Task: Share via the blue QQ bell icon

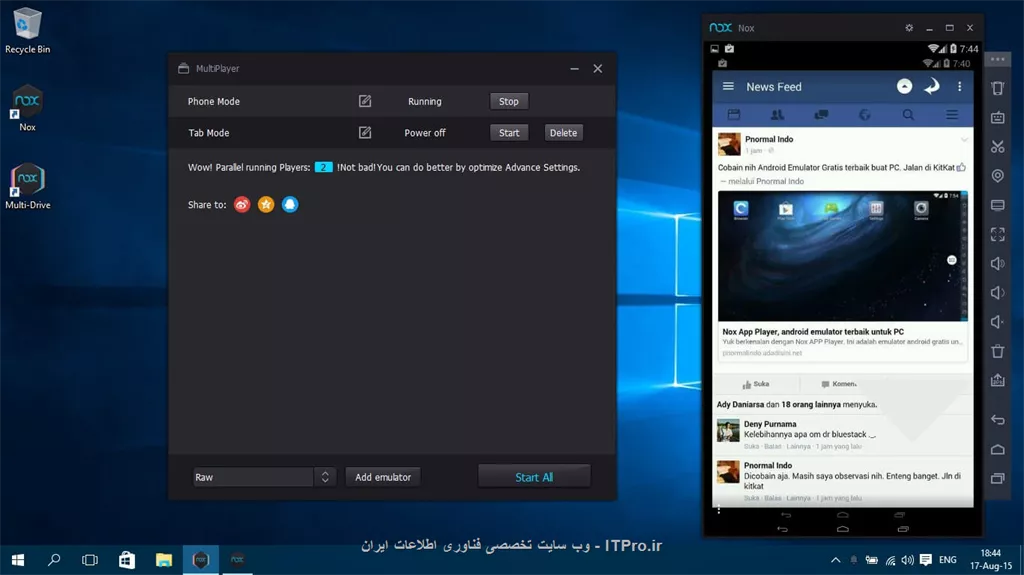Action: pos(290,205)
